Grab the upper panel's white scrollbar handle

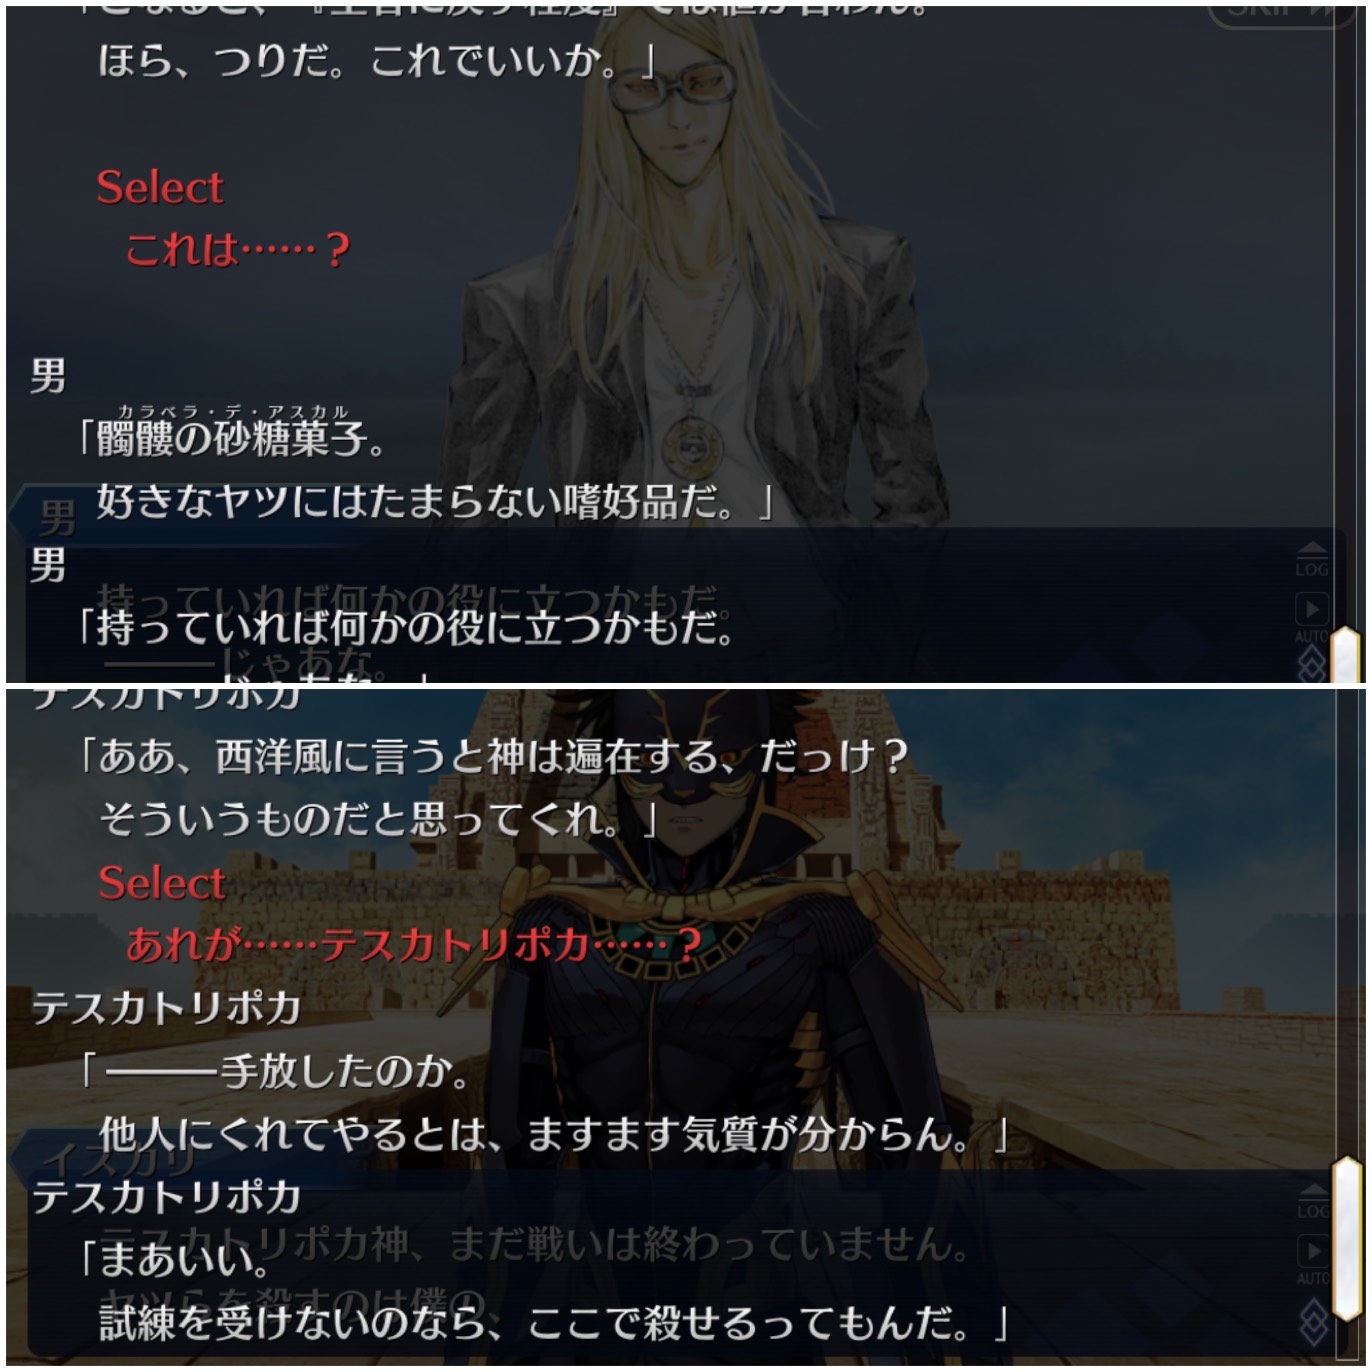coord(1347,654)
